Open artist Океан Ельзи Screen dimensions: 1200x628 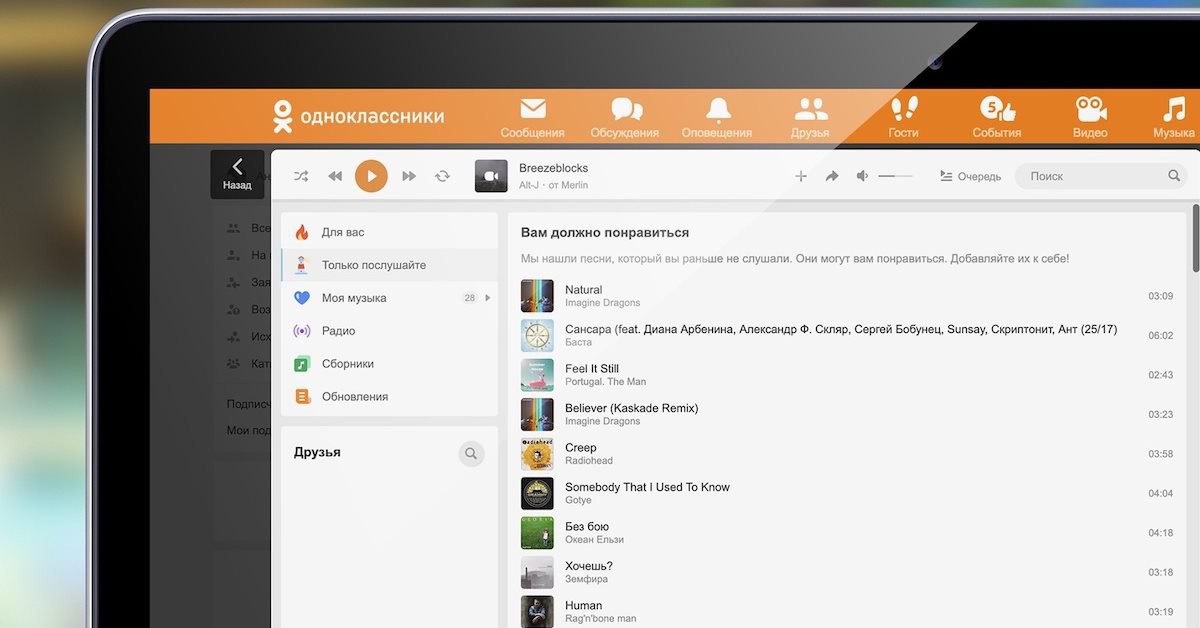click(594, 540)
